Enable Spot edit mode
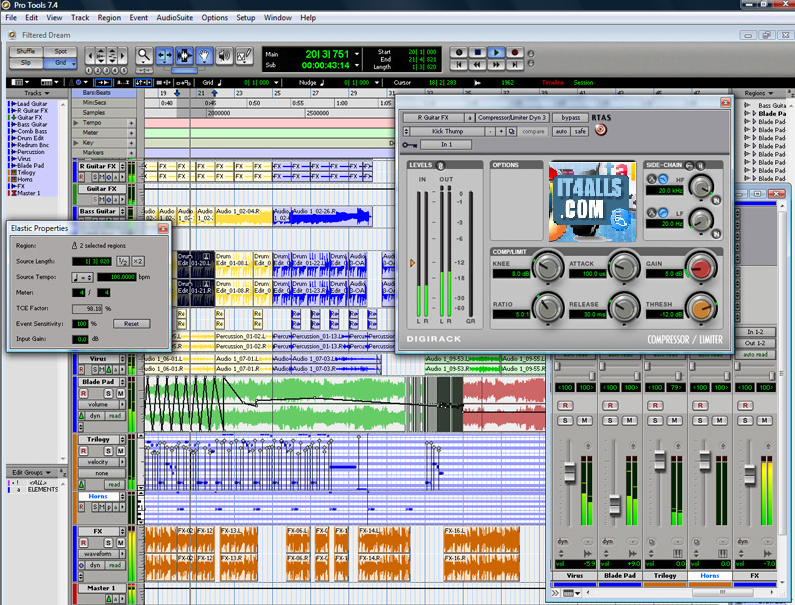The width and height of the screenshot is (795, 605). pos(60,51)
